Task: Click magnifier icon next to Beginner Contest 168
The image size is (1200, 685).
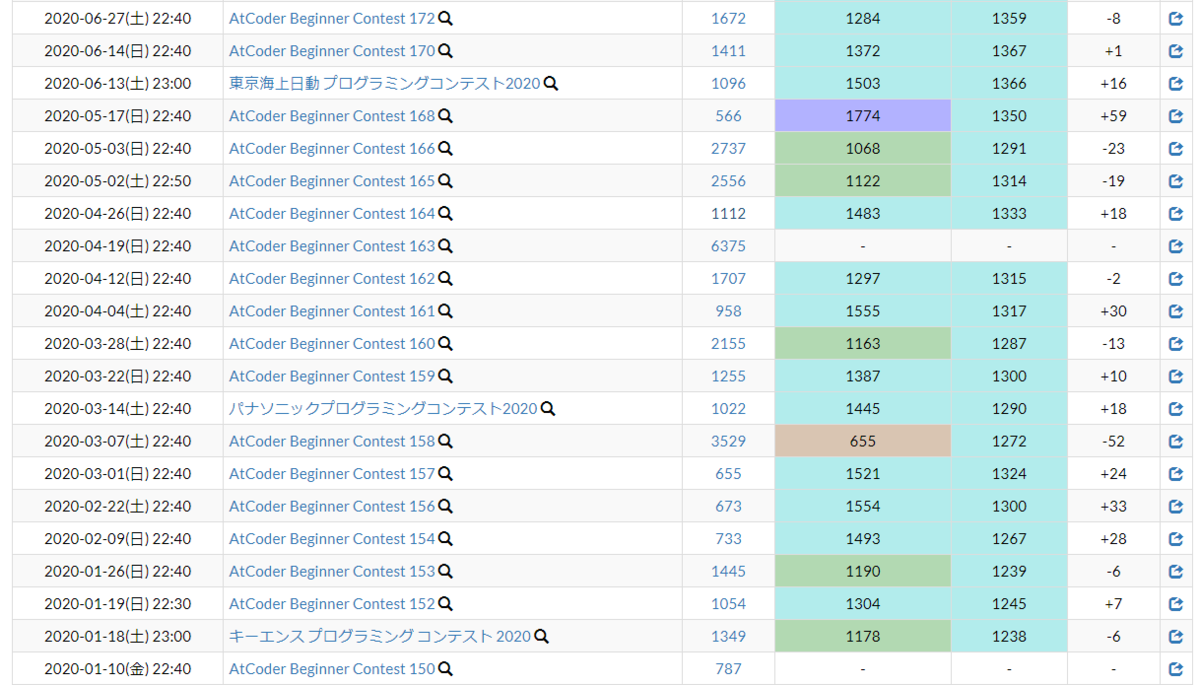Action: click(446, 116)
